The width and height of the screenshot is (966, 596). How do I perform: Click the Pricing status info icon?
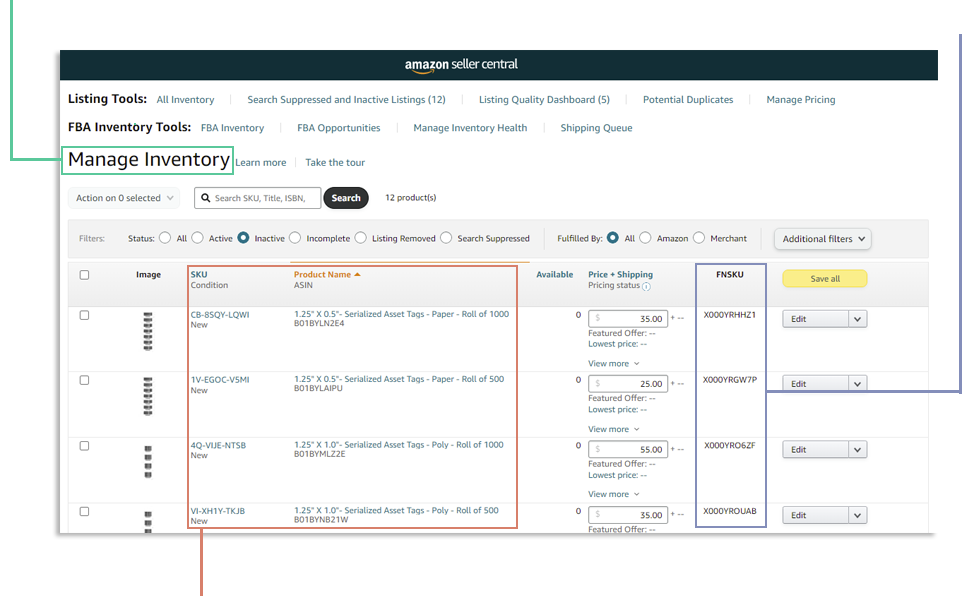(646, 287)
